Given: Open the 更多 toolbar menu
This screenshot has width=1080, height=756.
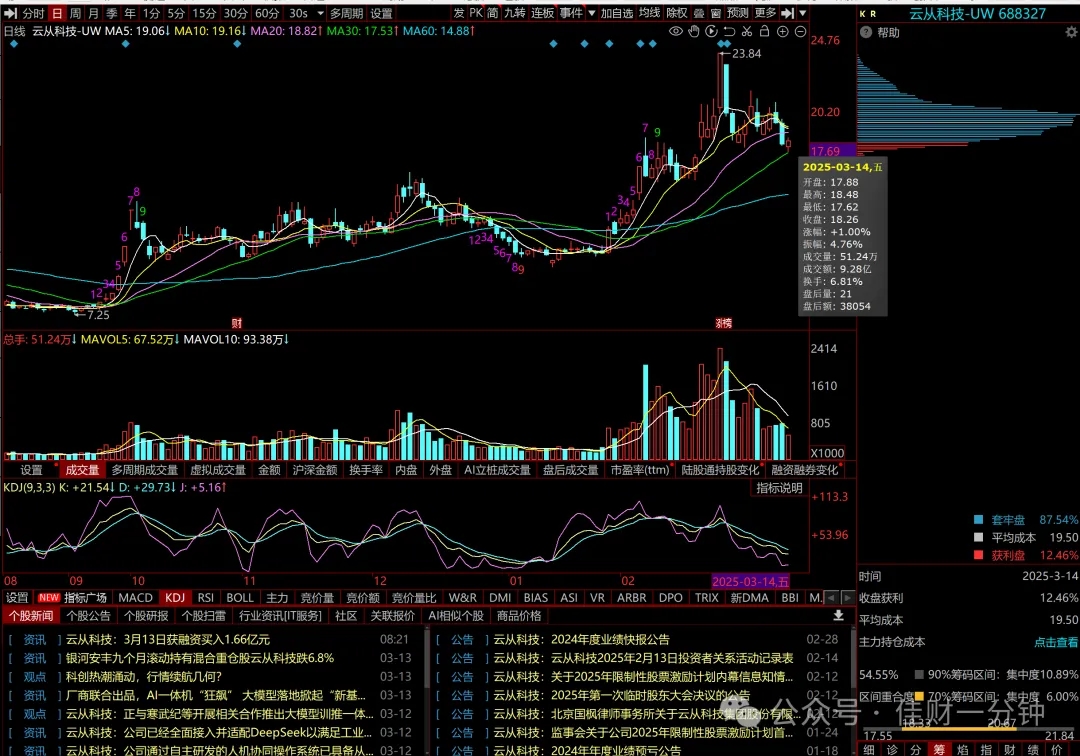Looking at the screenshot, I should click(765, 13).
